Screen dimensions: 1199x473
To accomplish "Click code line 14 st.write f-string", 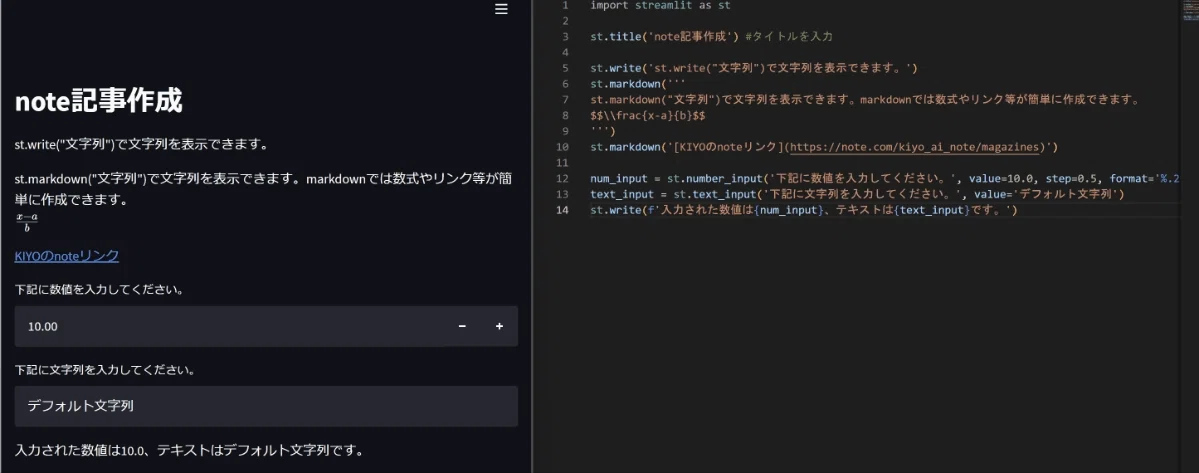I will 804,210.
